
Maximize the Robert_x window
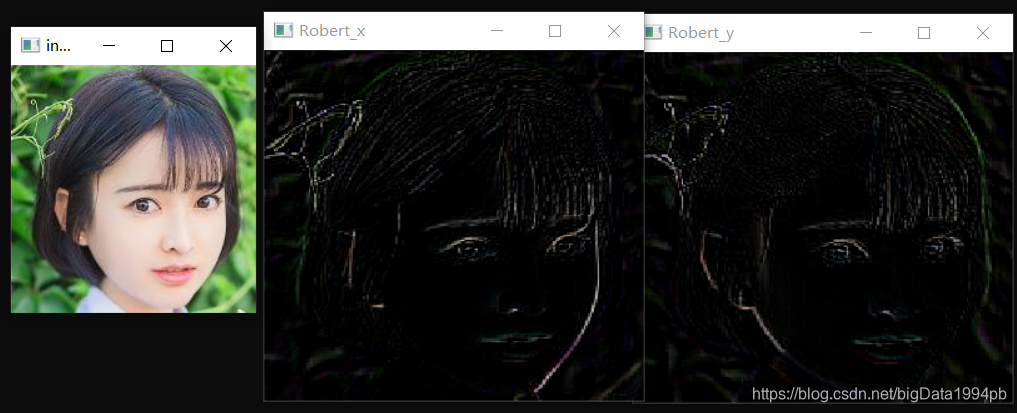tap(555, 30)
